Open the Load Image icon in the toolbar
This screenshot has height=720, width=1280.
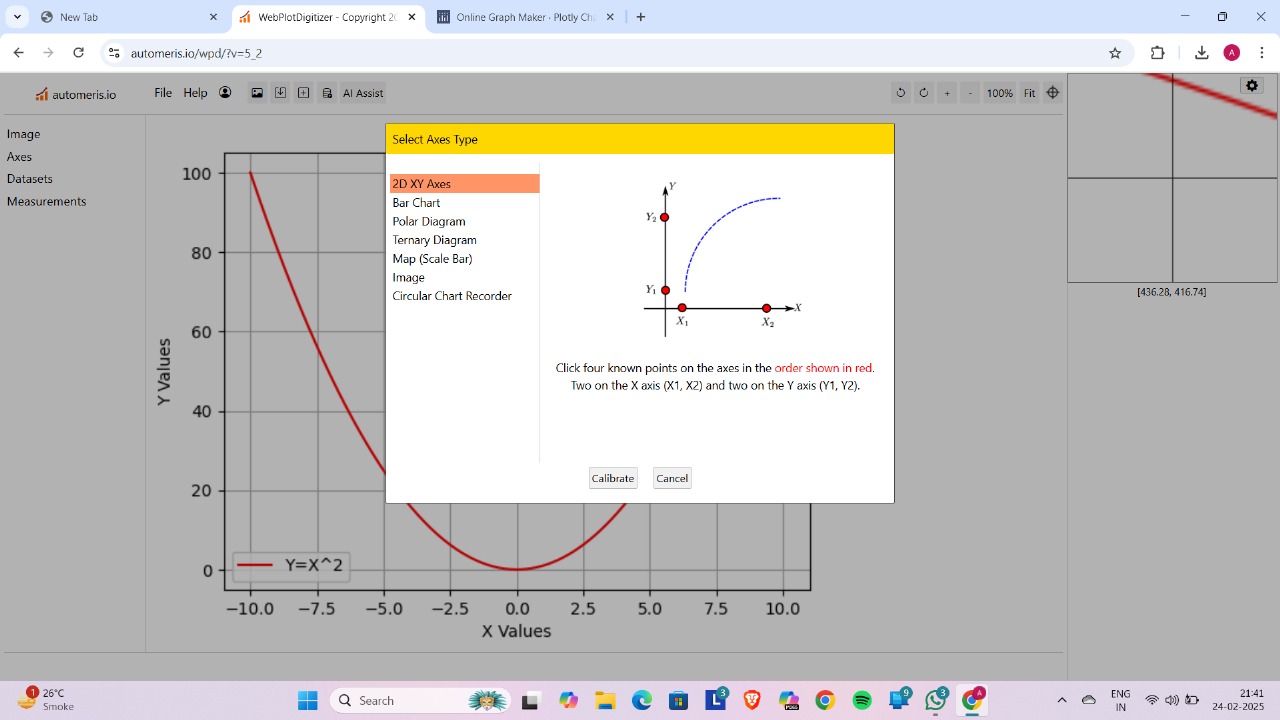pyautogui.click(x=256, y=93)
